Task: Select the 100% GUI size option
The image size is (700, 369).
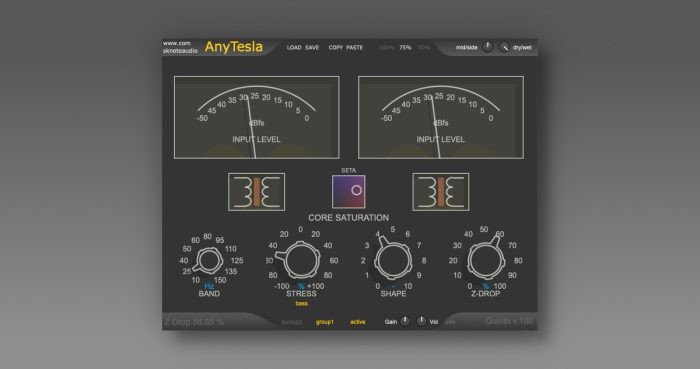Action: [386, 47]
